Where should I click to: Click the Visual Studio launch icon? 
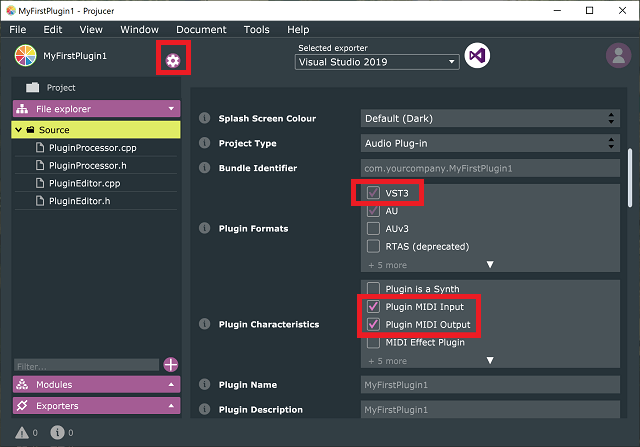coord(477,56)
